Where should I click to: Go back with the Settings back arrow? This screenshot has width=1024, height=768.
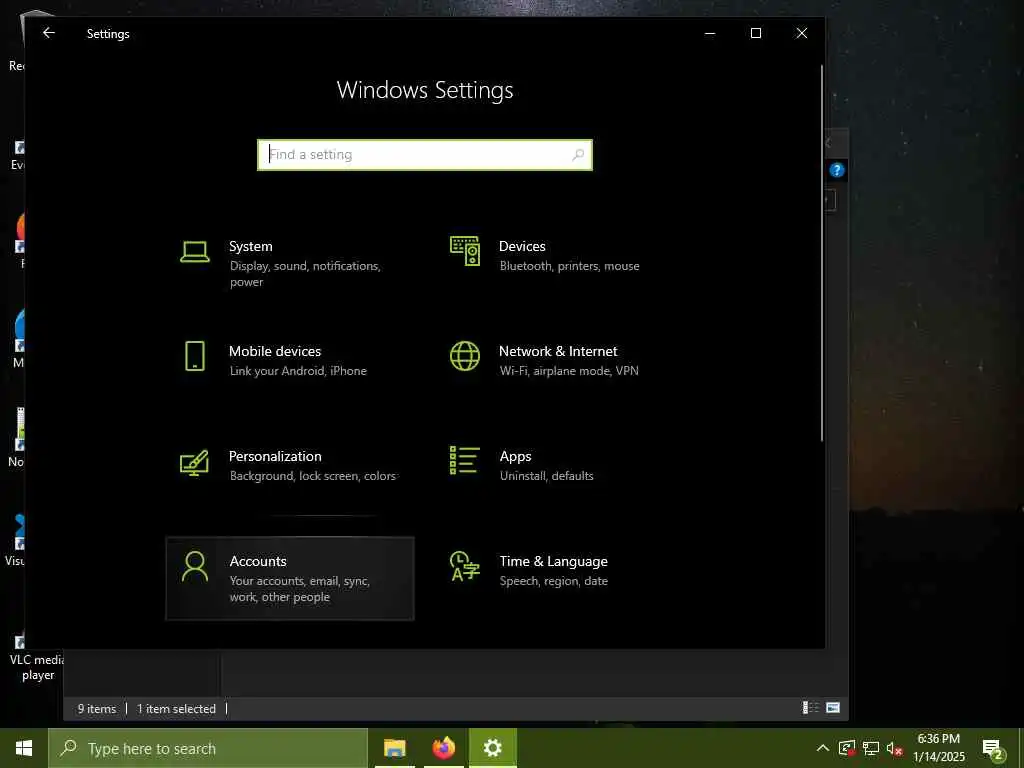(x=49, y=33)
